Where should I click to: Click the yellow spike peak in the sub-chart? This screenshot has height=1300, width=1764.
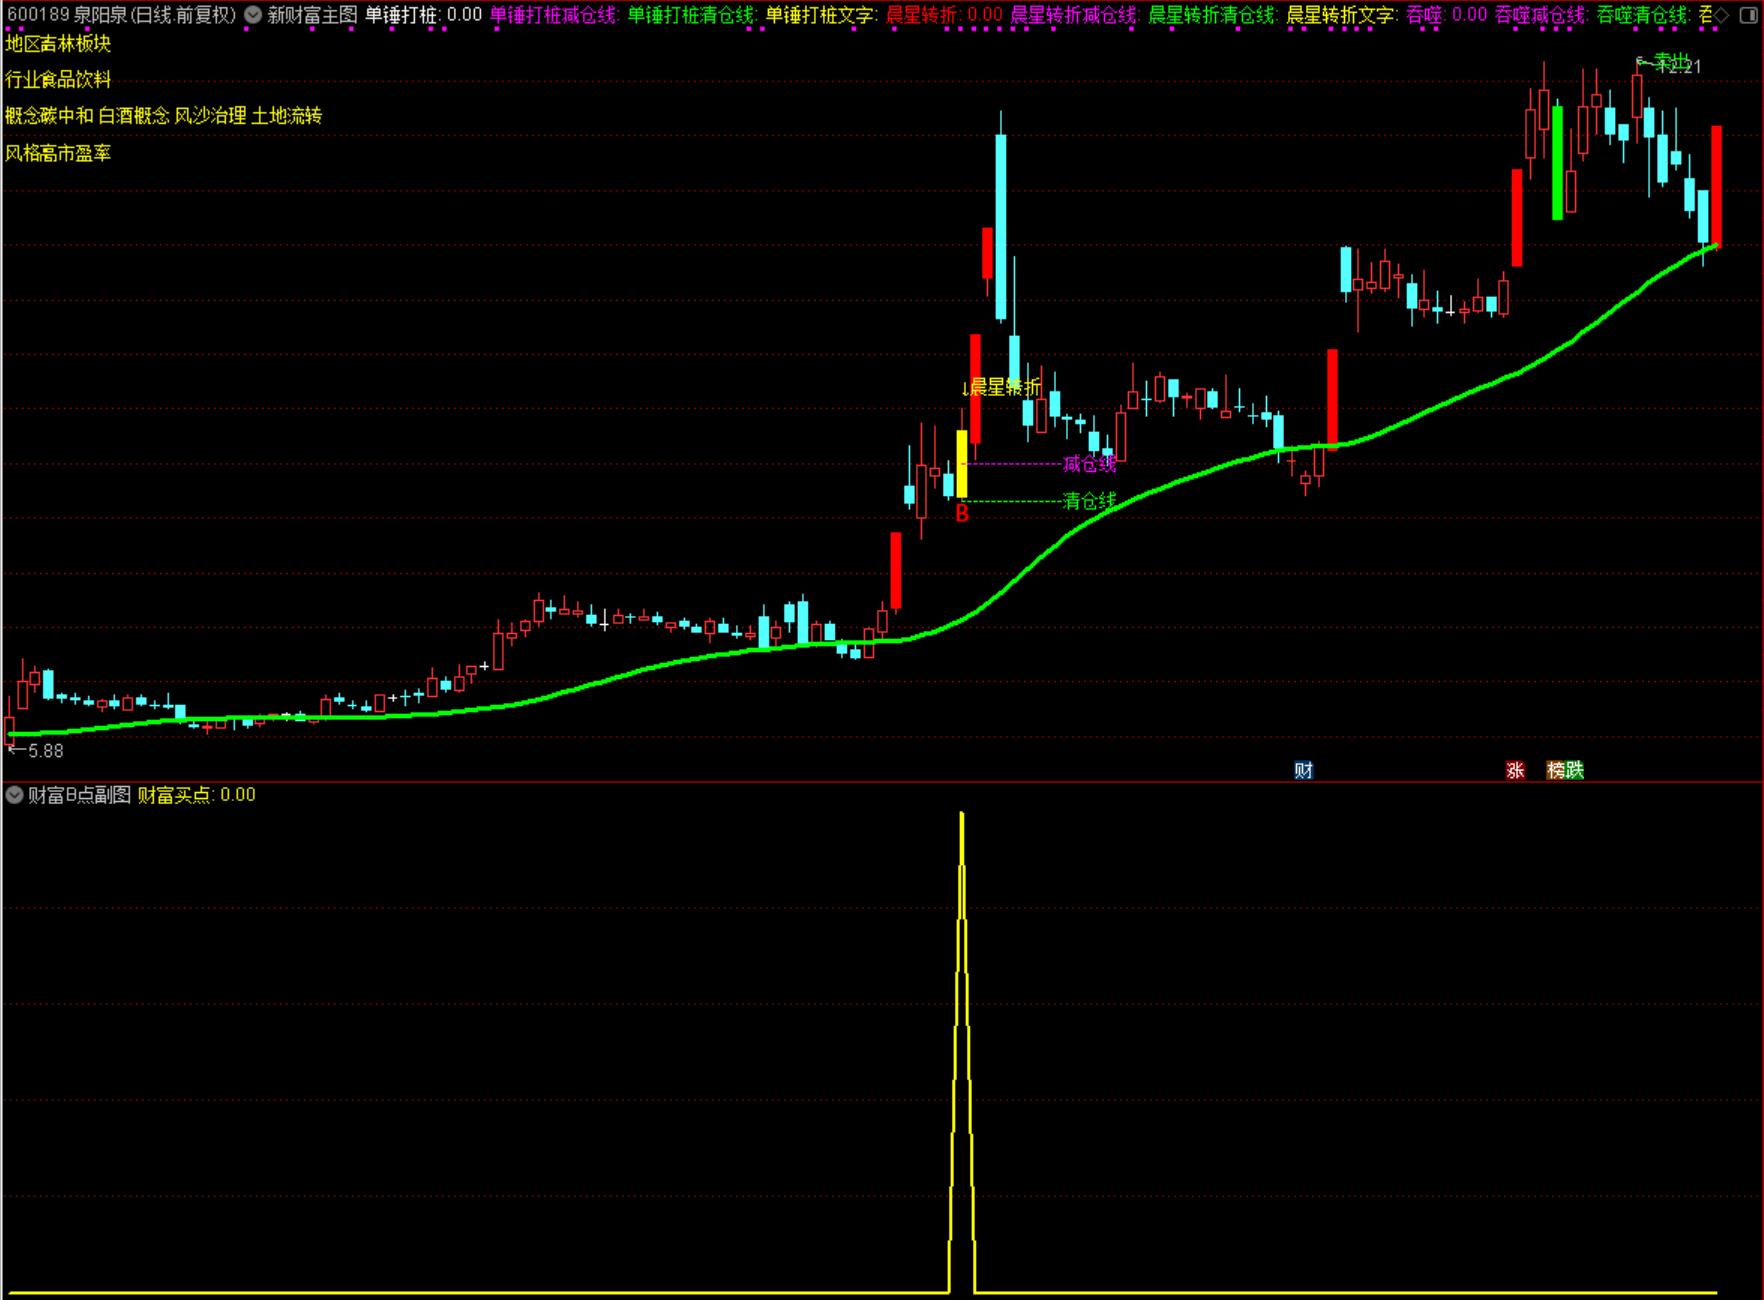(962, 816)
